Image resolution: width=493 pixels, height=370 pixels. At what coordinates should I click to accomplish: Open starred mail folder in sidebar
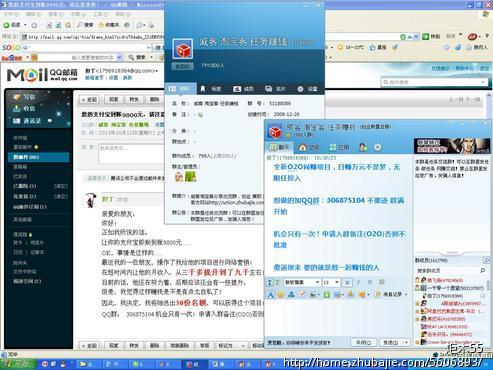(26, 147)
